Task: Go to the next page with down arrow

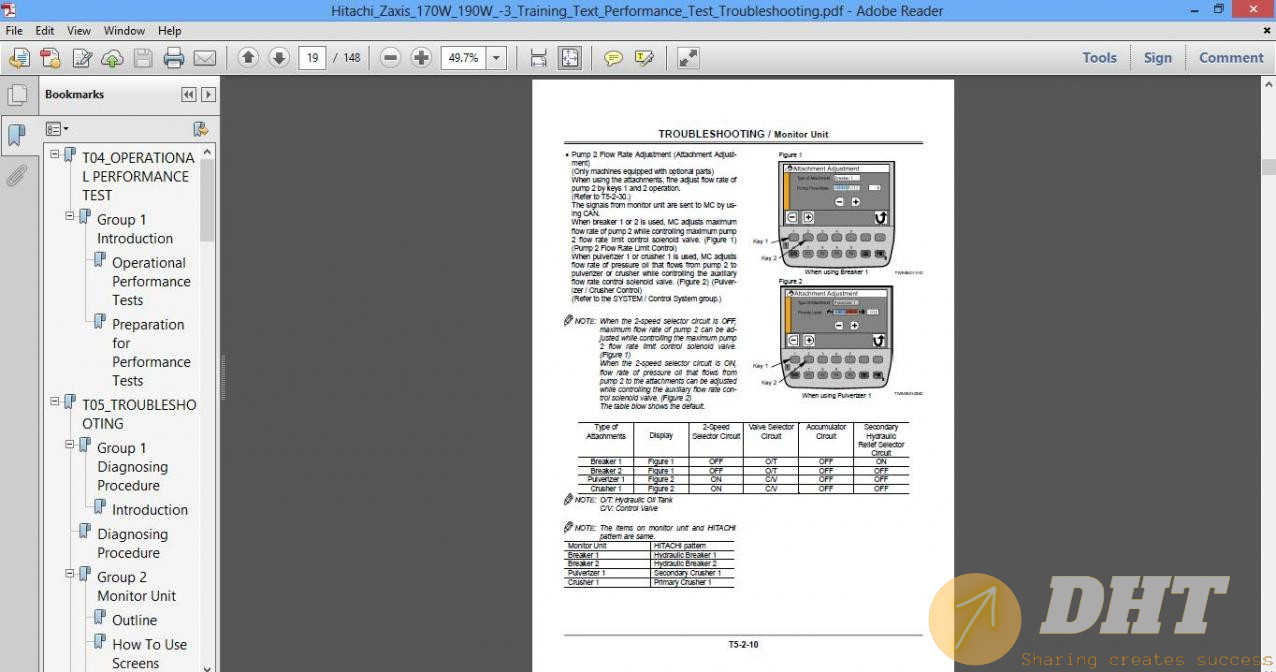Action: (x=279, y=58)
